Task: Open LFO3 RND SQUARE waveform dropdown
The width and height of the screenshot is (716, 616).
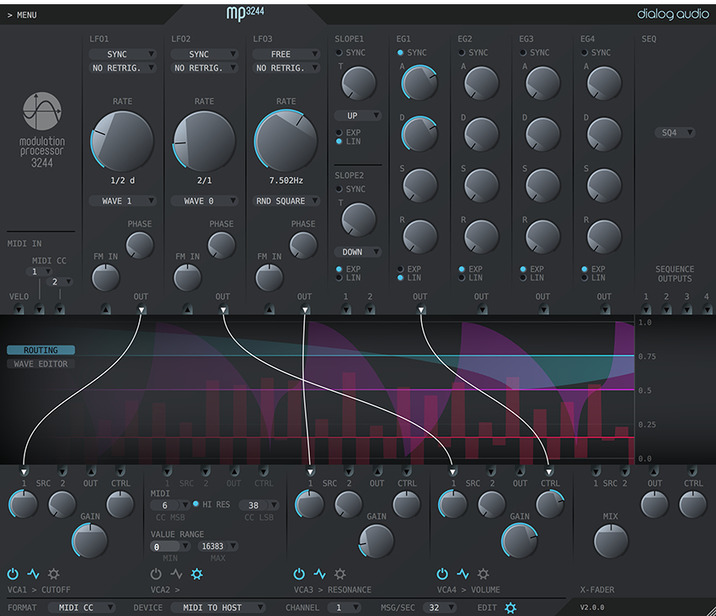Action: (x=286, y=201)
